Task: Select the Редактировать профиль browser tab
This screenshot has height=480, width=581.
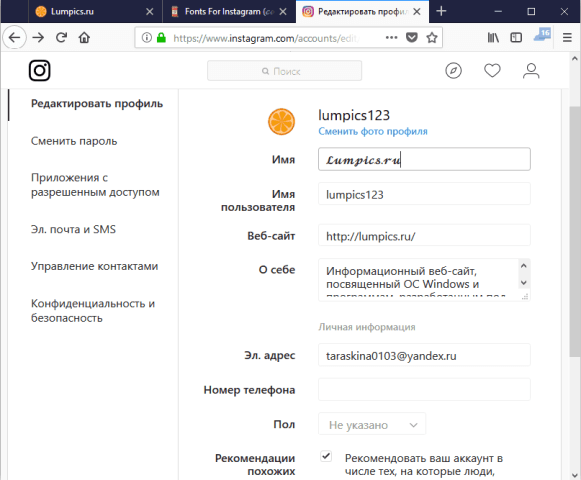Action: point(362,12)
